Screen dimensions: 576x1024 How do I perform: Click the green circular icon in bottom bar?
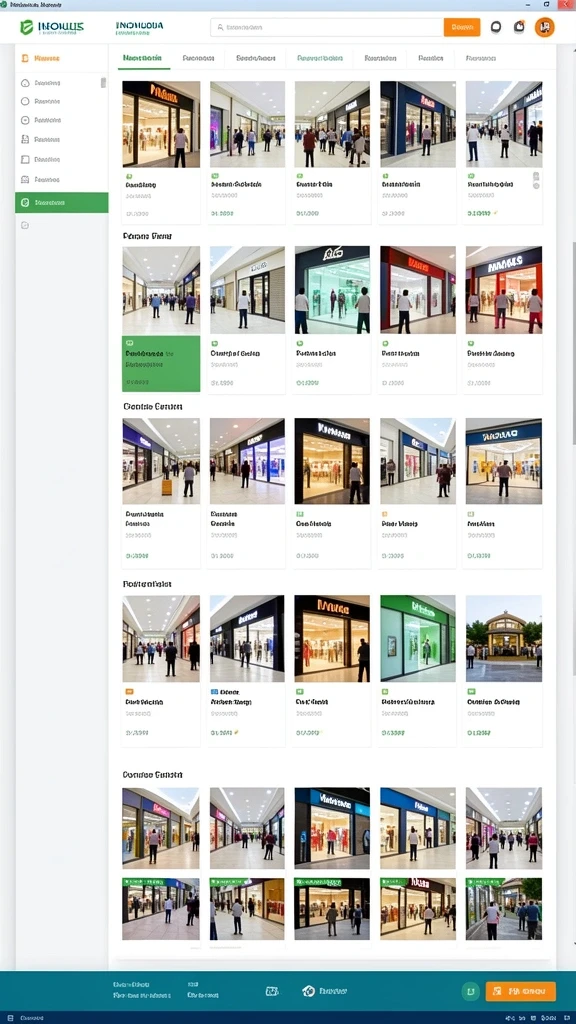(470, 991)
